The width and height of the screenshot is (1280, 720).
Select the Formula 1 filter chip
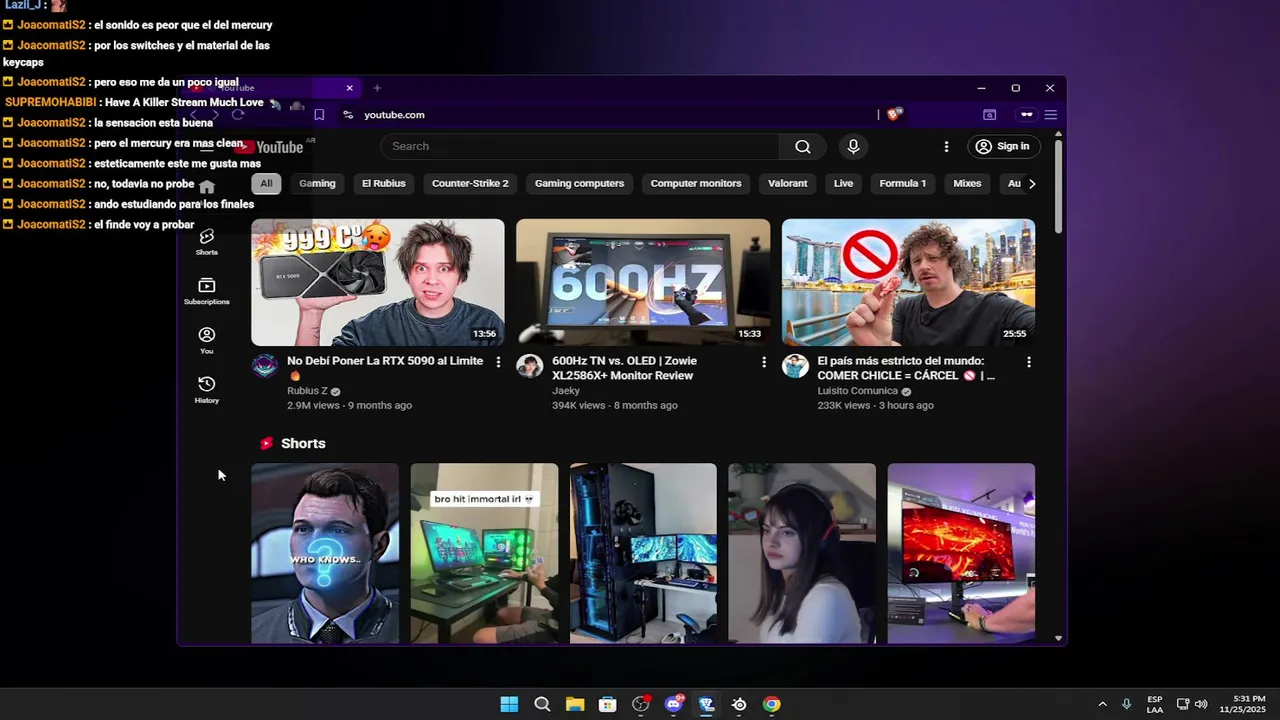click(x=903, y=183)
